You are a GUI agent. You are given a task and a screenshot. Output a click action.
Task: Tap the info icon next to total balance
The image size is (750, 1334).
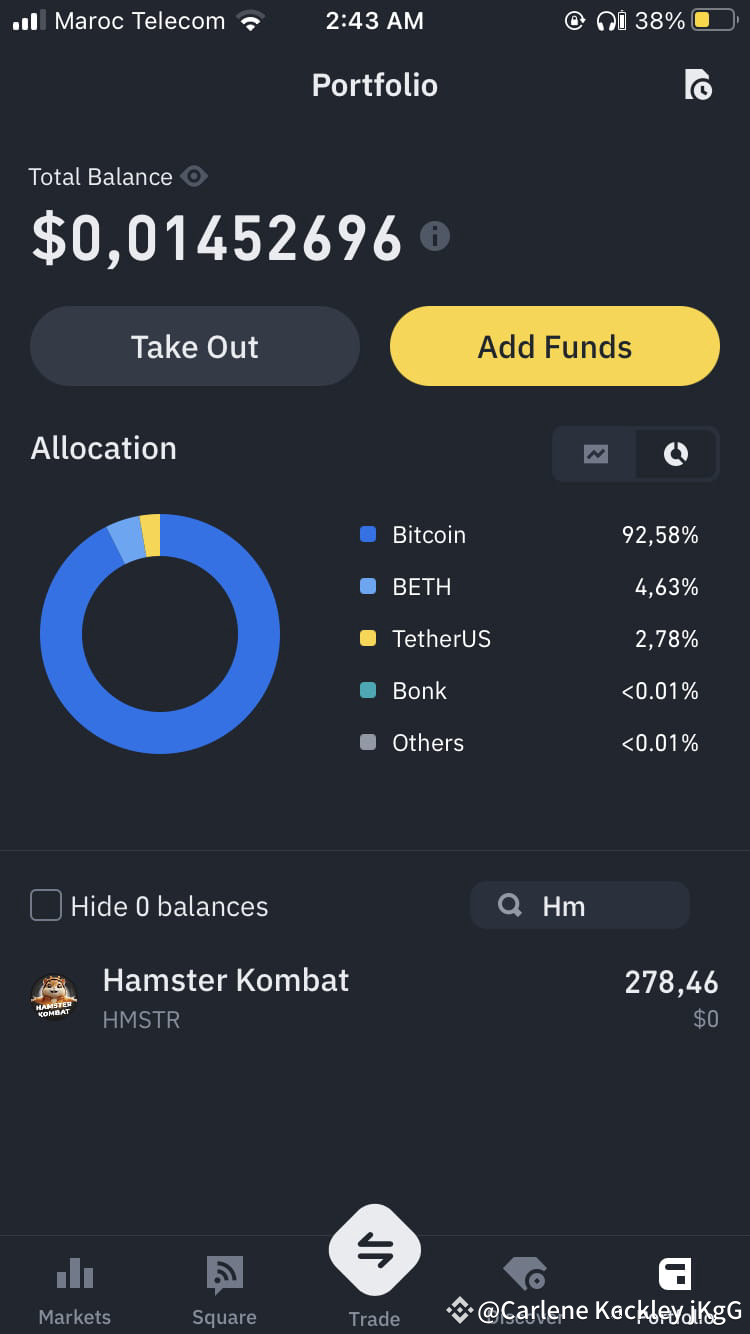[x=435, y=237]
